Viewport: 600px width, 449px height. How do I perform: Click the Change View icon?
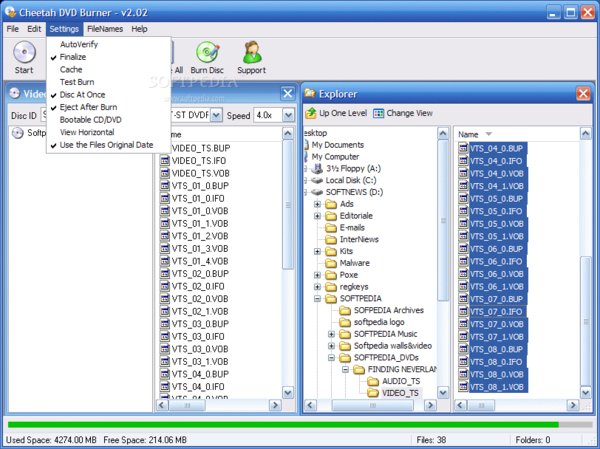point(379,114)
